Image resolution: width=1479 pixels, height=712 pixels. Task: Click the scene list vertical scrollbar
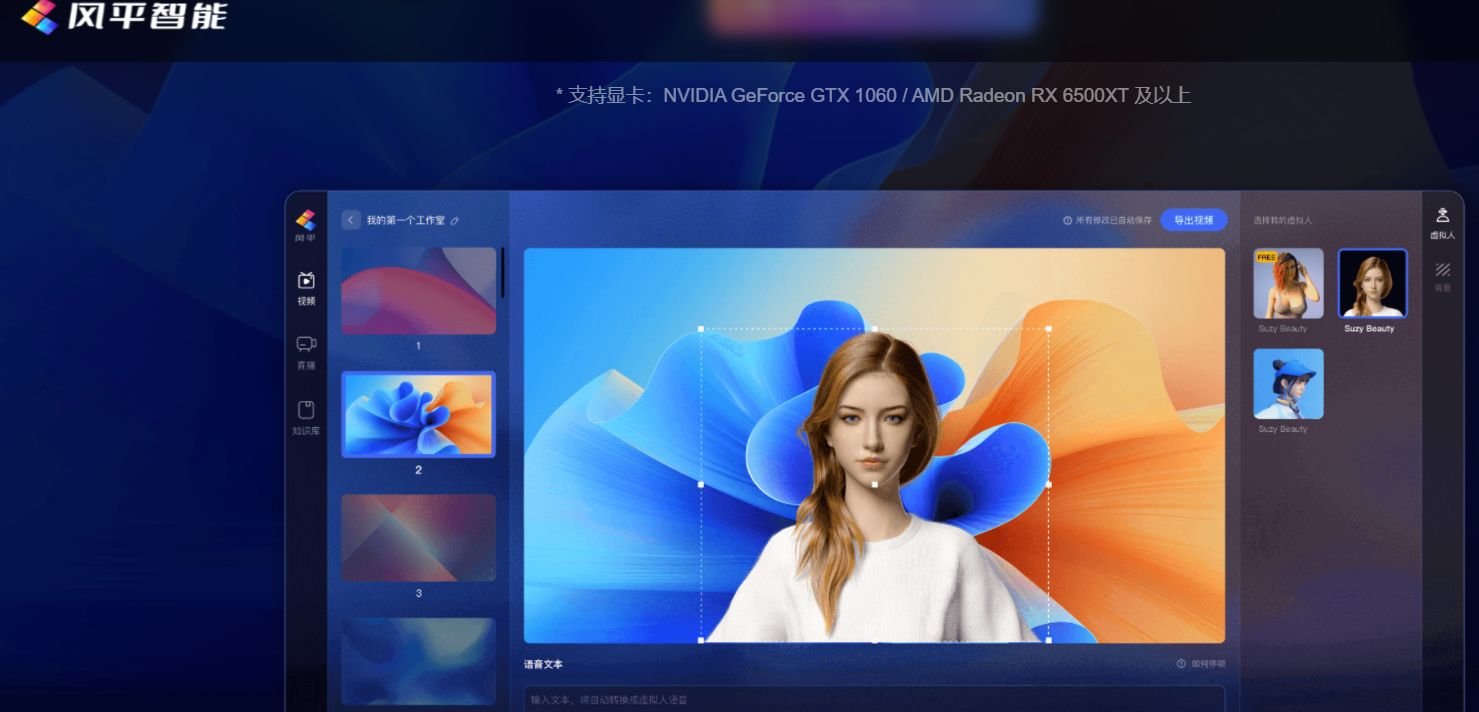click(503, 273)
